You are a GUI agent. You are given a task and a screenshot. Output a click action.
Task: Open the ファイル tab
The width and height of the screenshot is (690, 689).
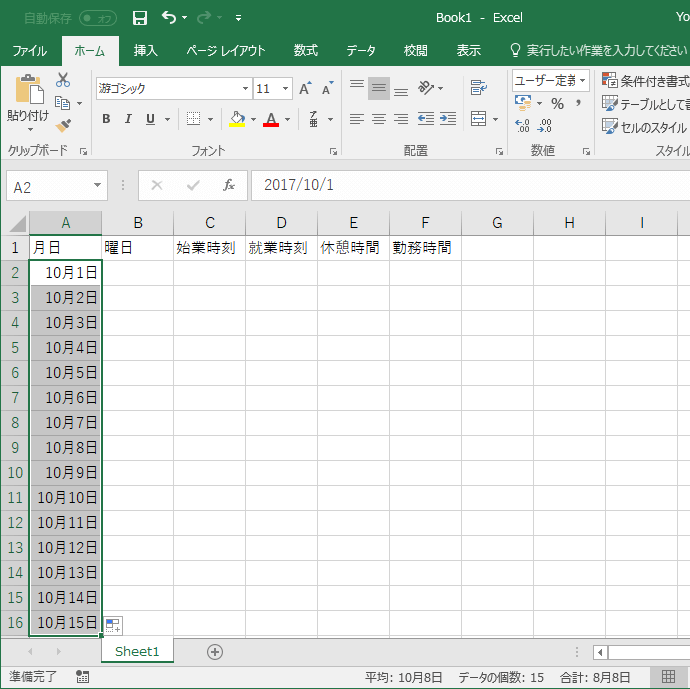click(x=29, y=51)
